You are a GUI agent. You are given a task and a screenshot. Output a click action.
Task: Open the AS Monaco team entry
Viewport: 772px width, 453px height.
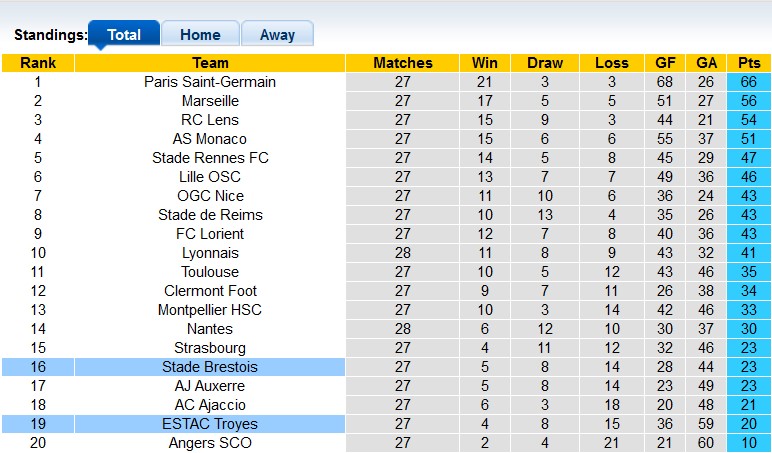210,139
